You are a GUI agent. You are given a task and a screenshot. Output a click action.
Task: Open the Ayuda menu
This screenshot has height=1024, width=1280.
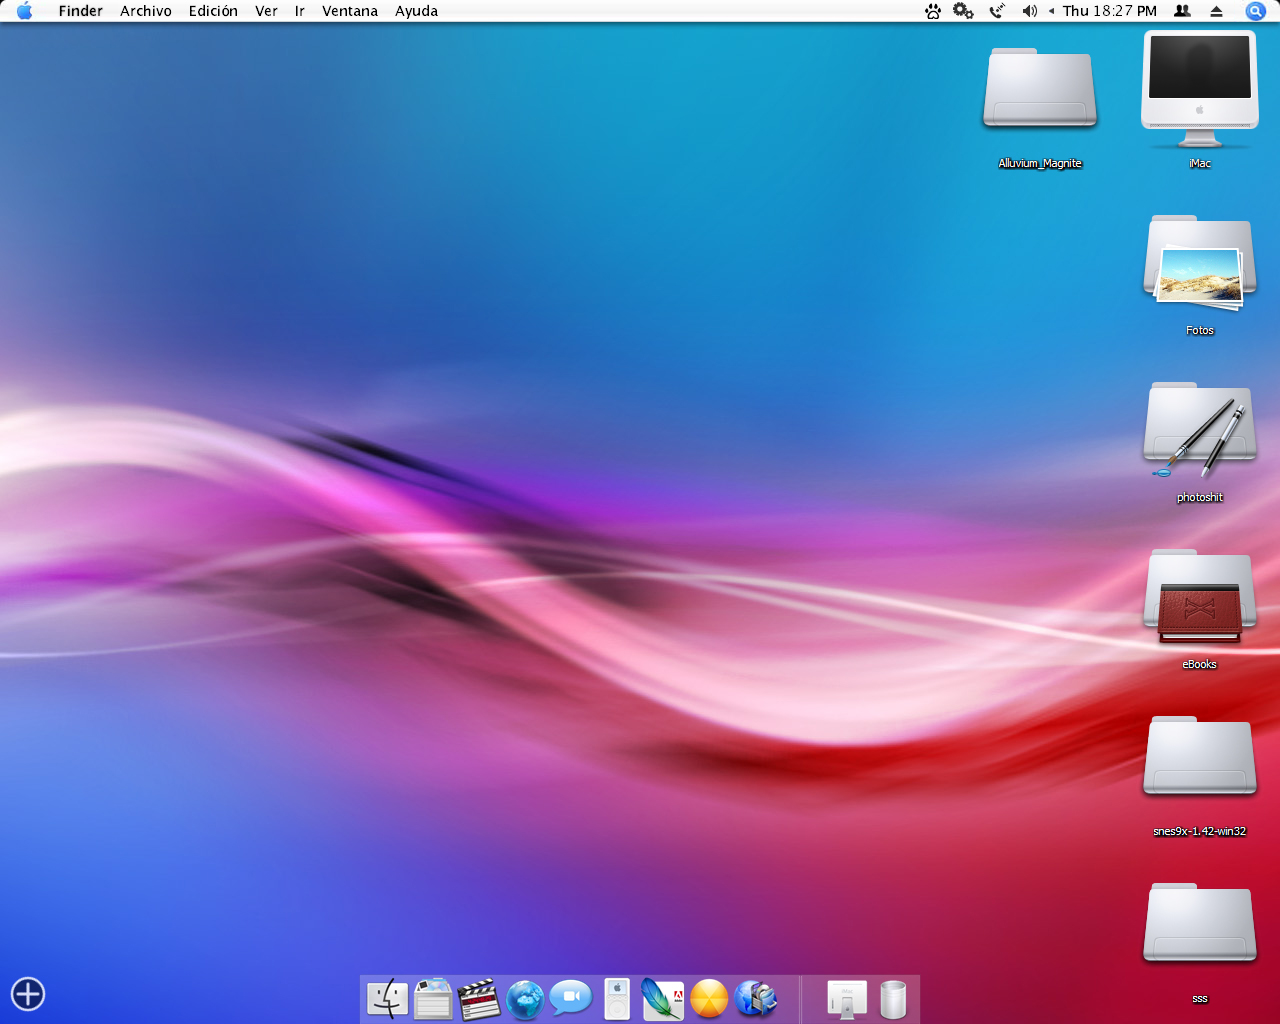[x=416, y=11]
